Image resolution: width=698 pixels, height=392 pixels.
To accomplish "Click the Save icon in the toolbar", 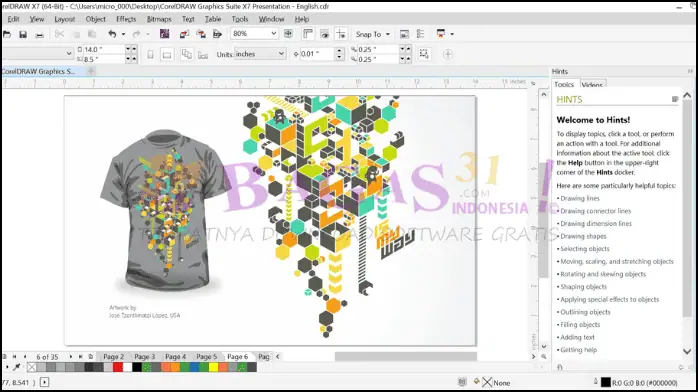I will click(23, 34).
